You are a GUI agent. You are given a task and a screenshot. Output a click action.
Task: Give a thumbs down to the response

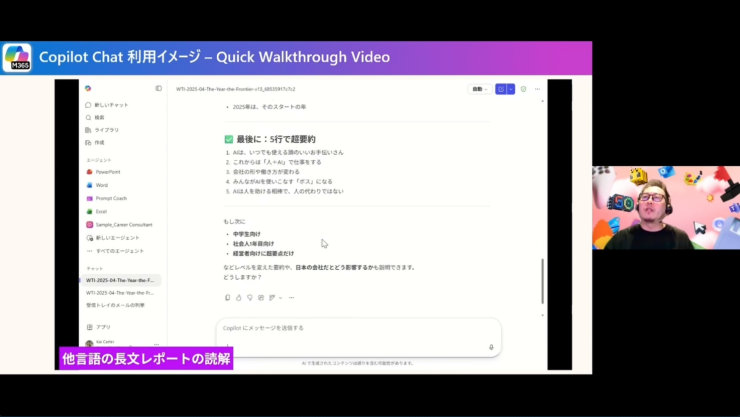[250, 298]
